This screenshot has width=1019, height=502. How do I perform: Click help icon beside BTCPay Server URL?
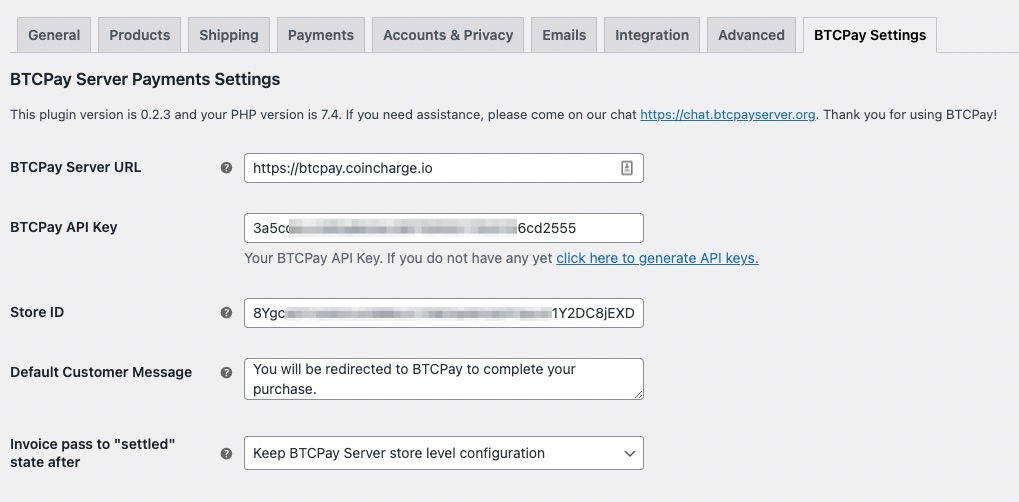226,168
